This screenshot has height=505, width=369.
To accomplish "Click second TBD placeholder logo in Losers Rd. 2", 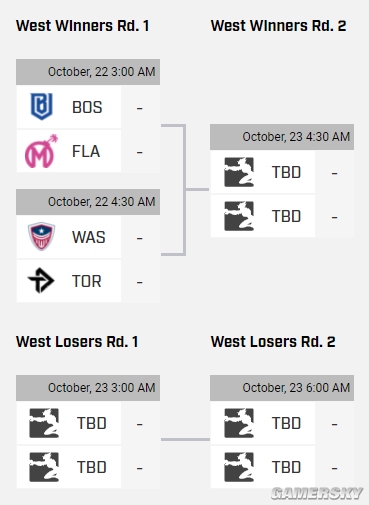I will (x=239, y=467).
